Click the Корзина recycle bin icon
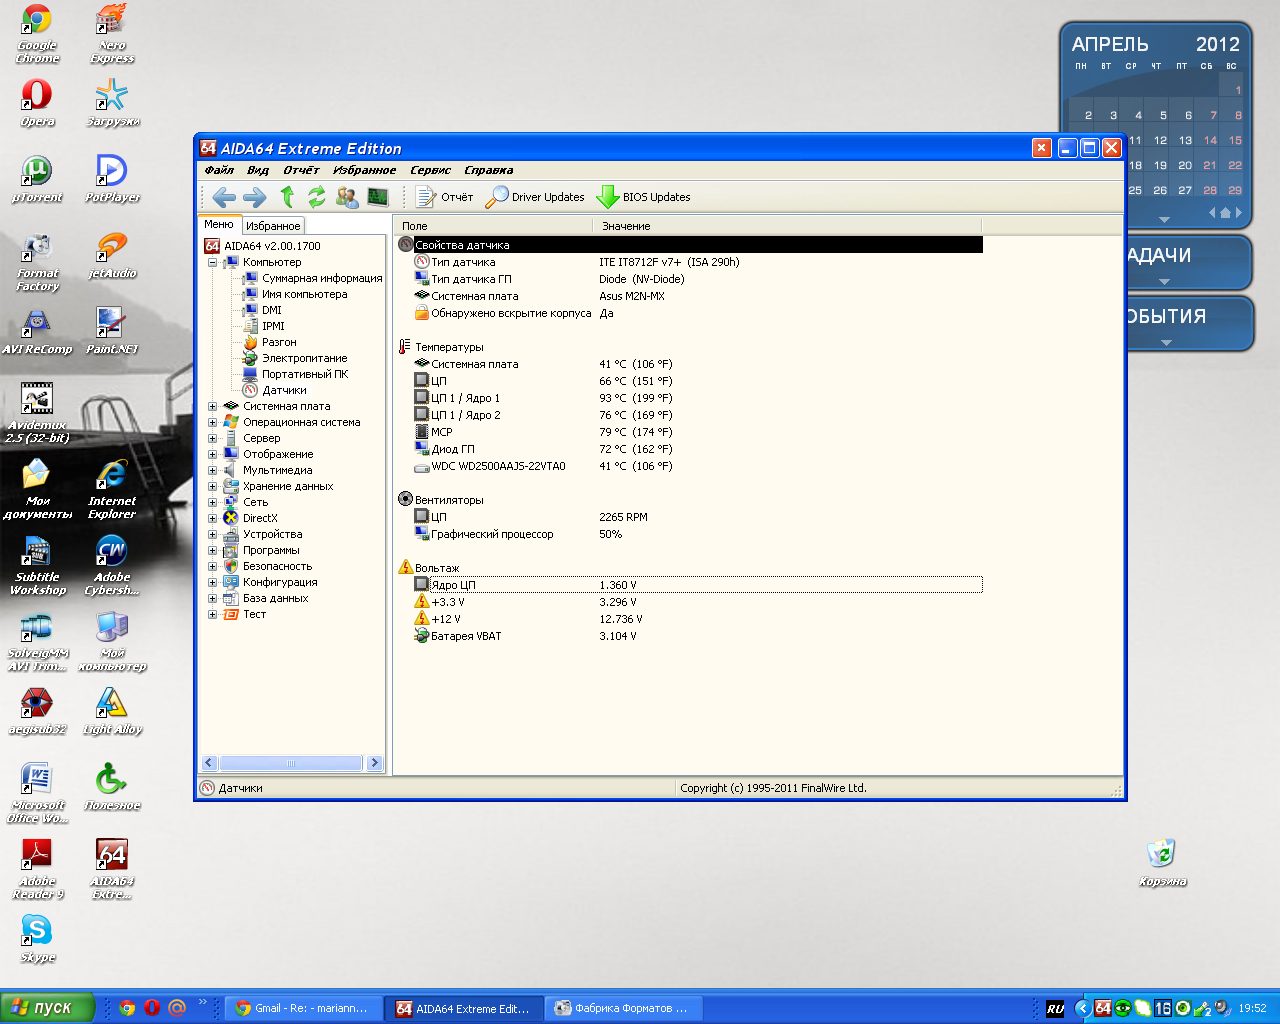Viewport: 1280px width, 1024px height. point(1162,863)
